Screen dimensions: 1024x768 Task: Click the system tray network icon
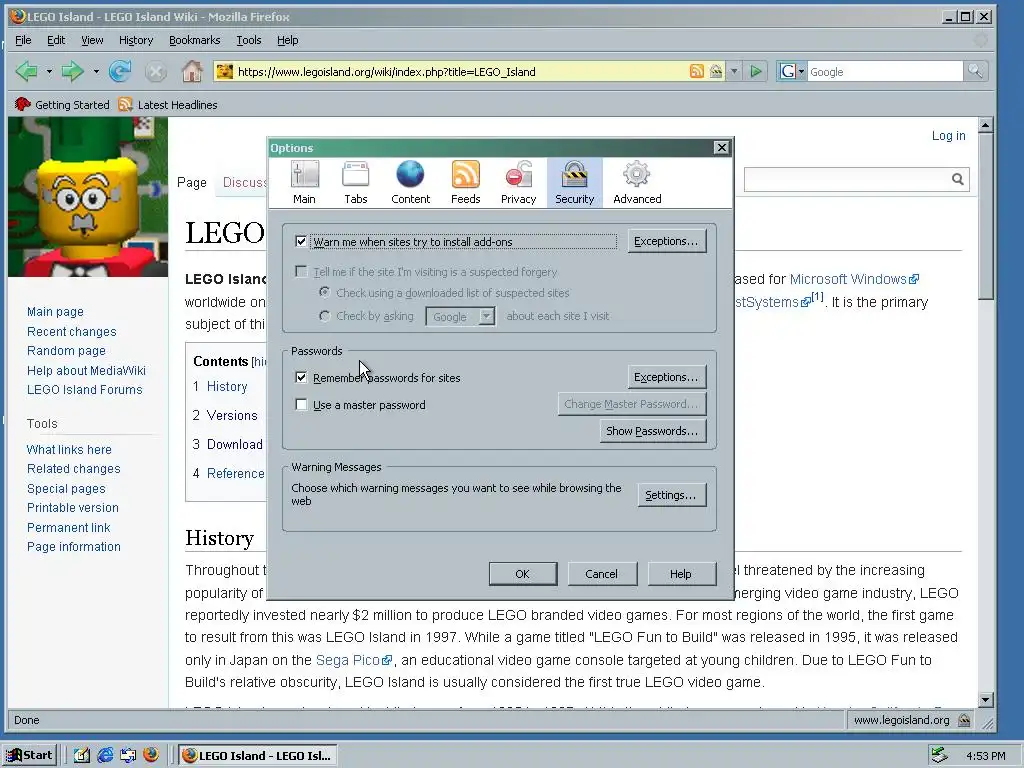click(x=939, y=755)
